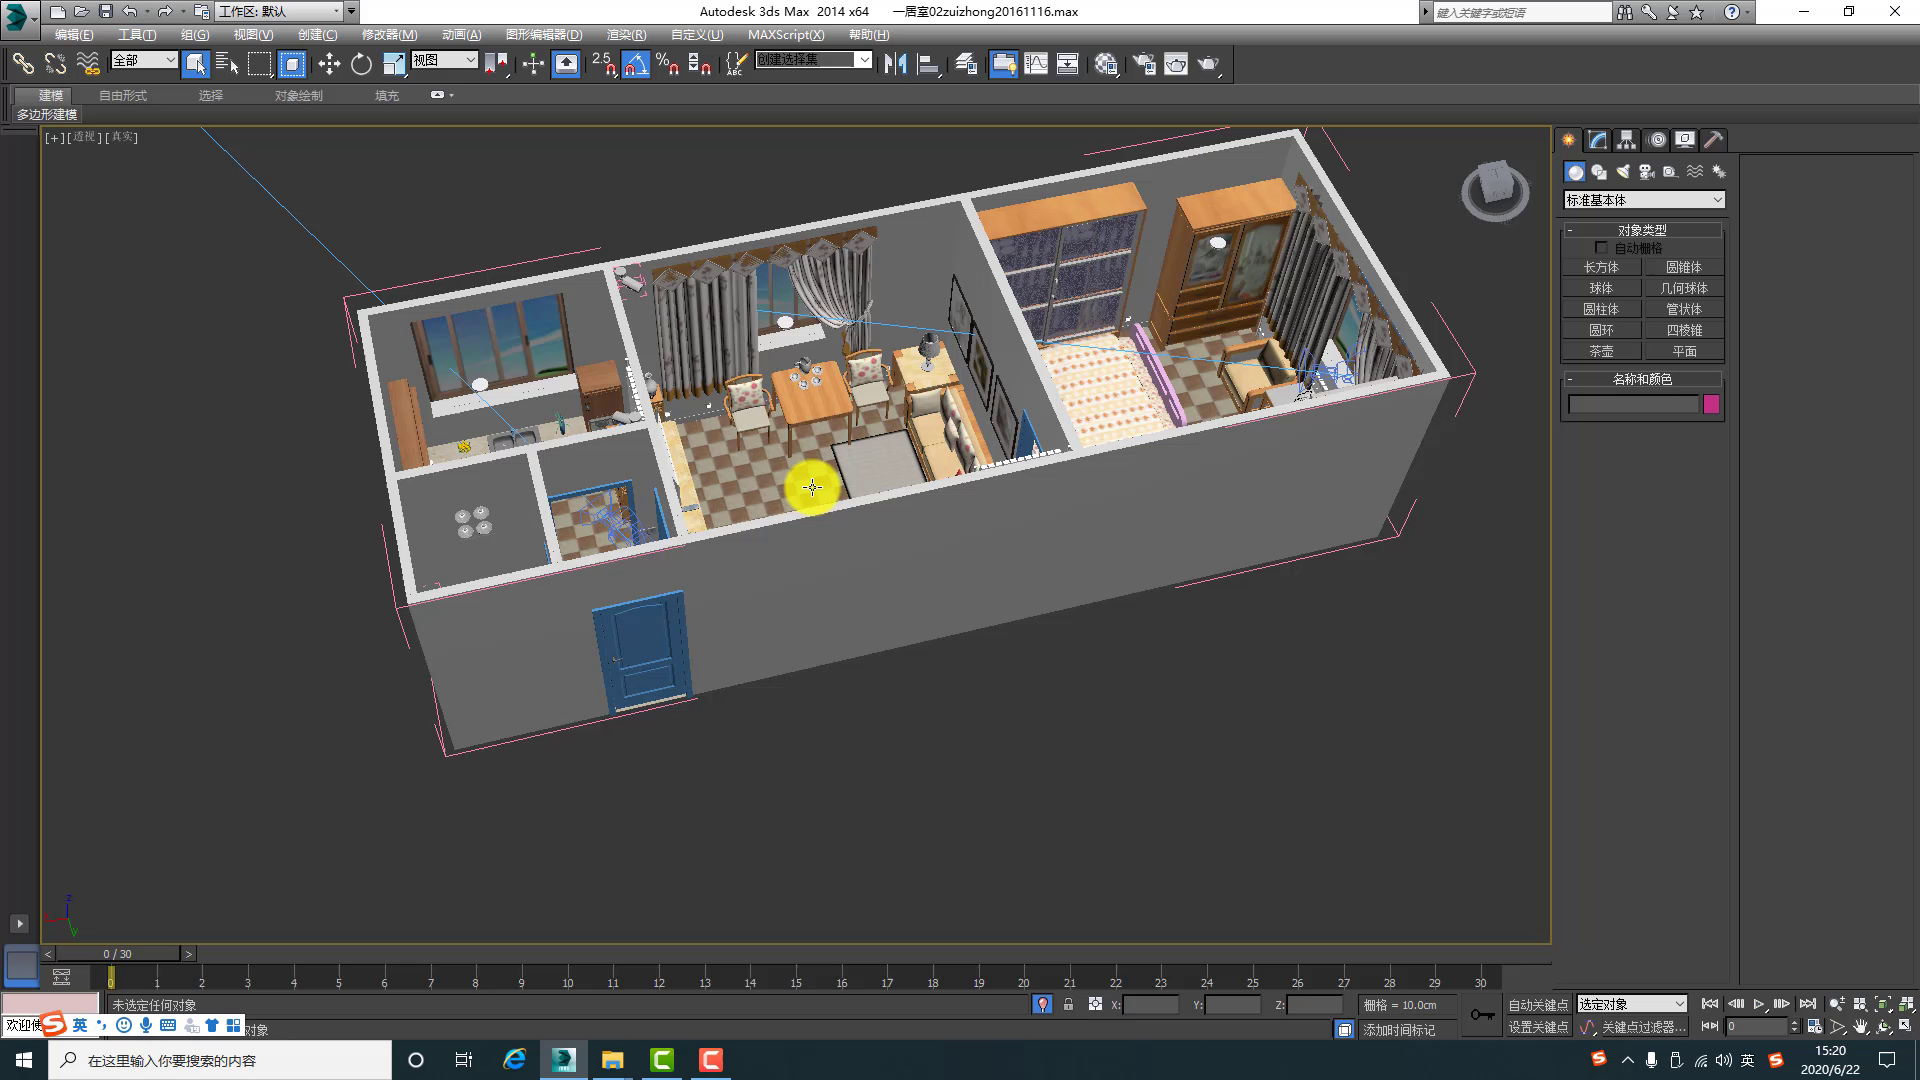Toggle 自动关键点 auto key mode
Image resolution: width=1920 pixels, height=1080 pixels.
[x=1538, y=1005]
